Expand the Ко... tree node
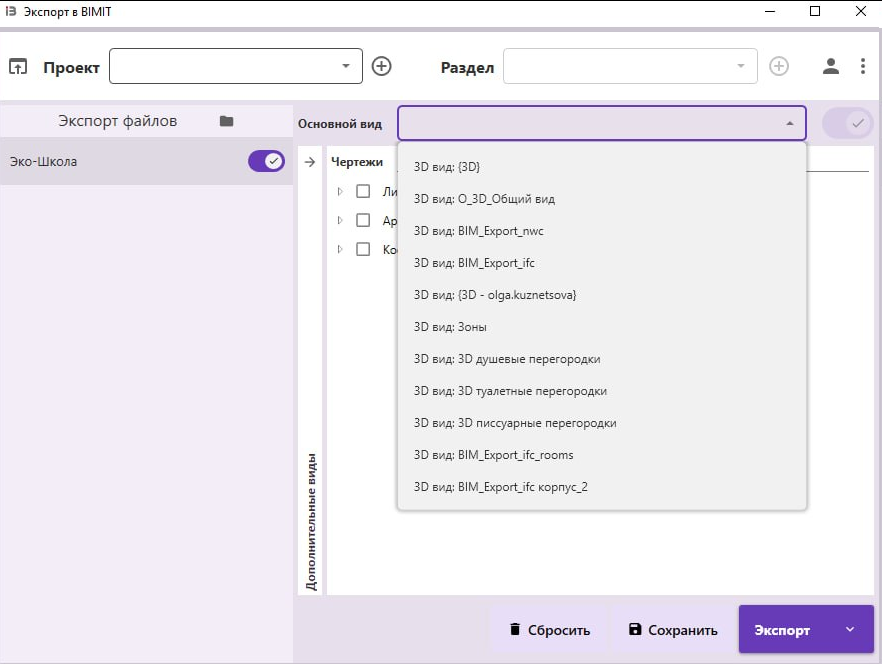882x664 pixels. point(340,249)
